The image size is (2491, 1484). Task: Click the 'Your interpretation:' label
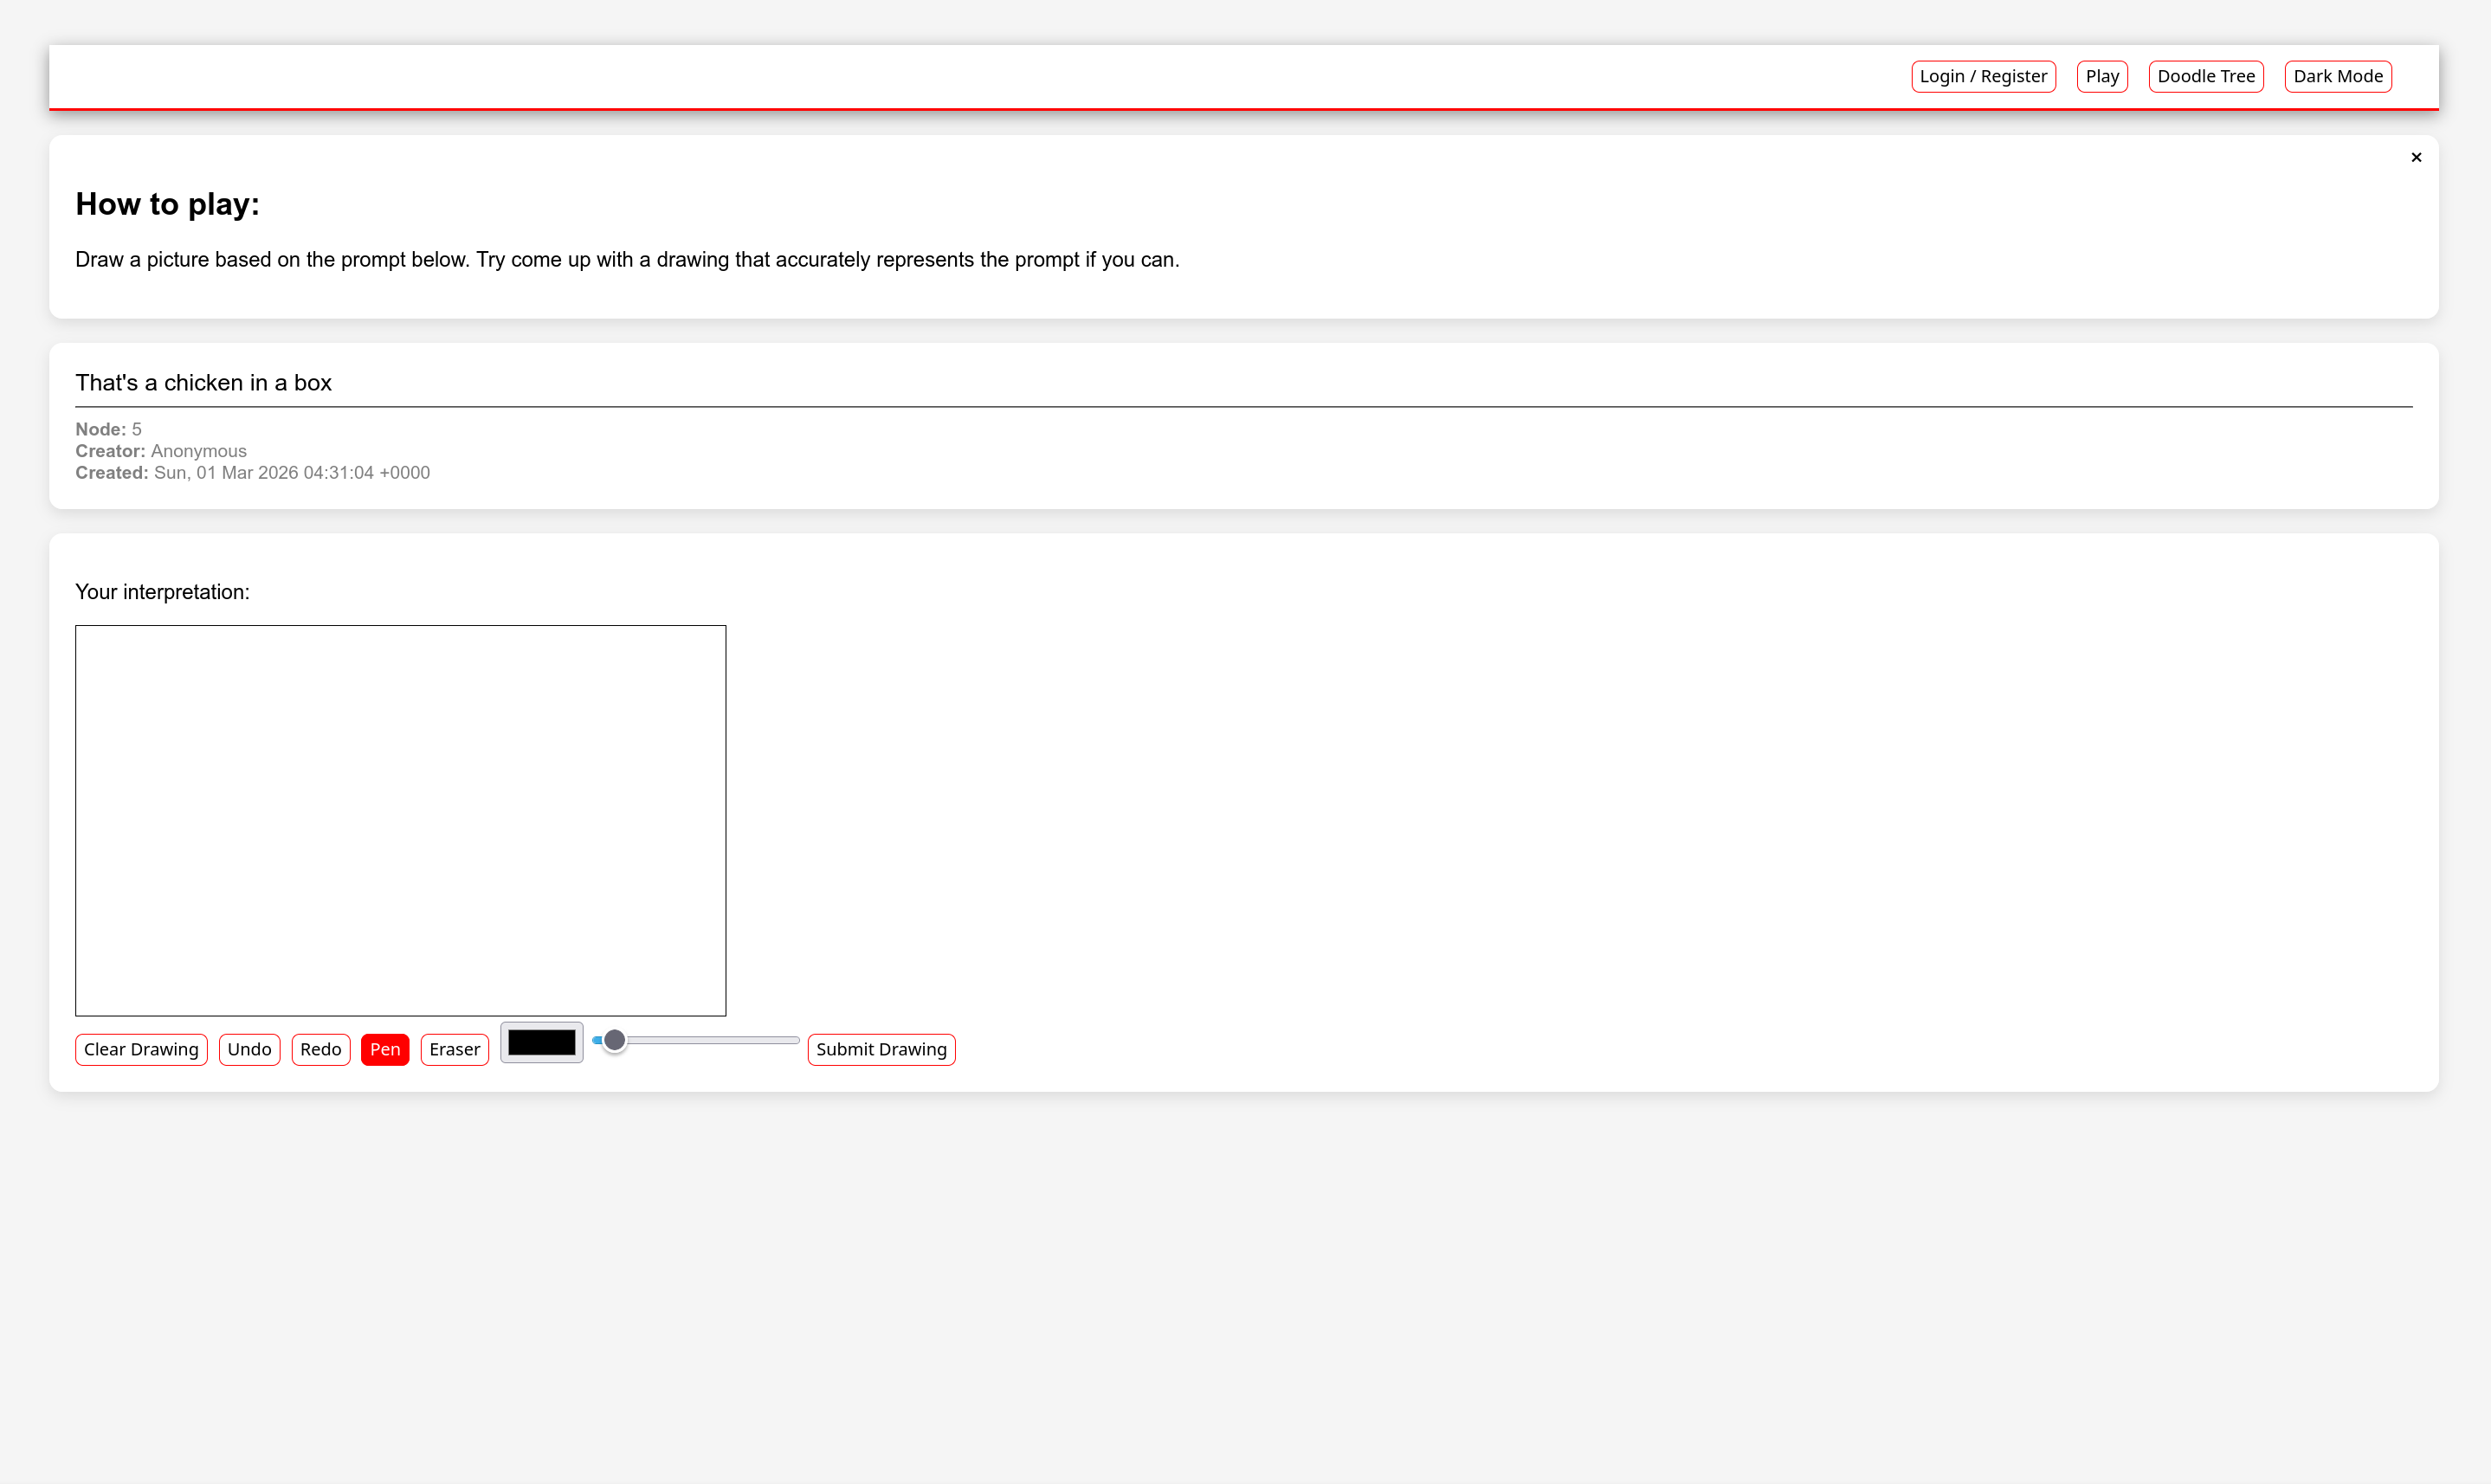click(162, 592)
